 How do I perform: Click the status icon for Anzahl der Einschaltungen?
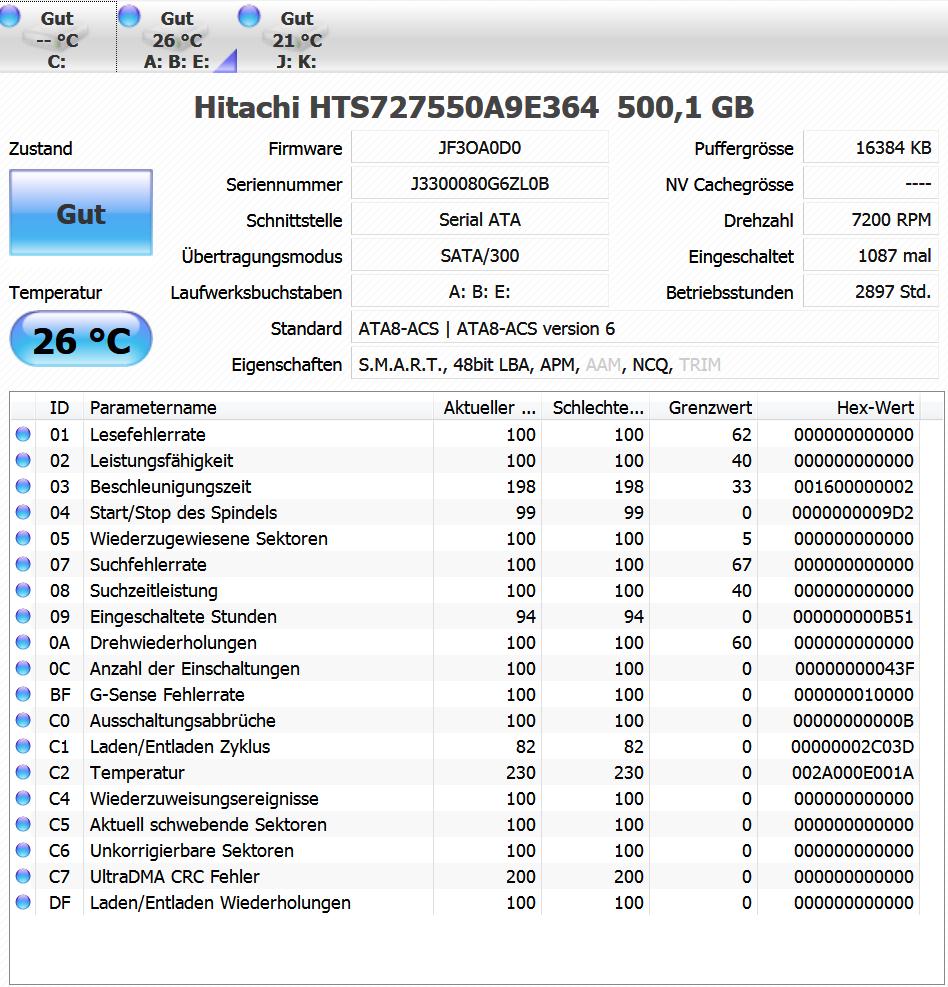click(23, 668)
